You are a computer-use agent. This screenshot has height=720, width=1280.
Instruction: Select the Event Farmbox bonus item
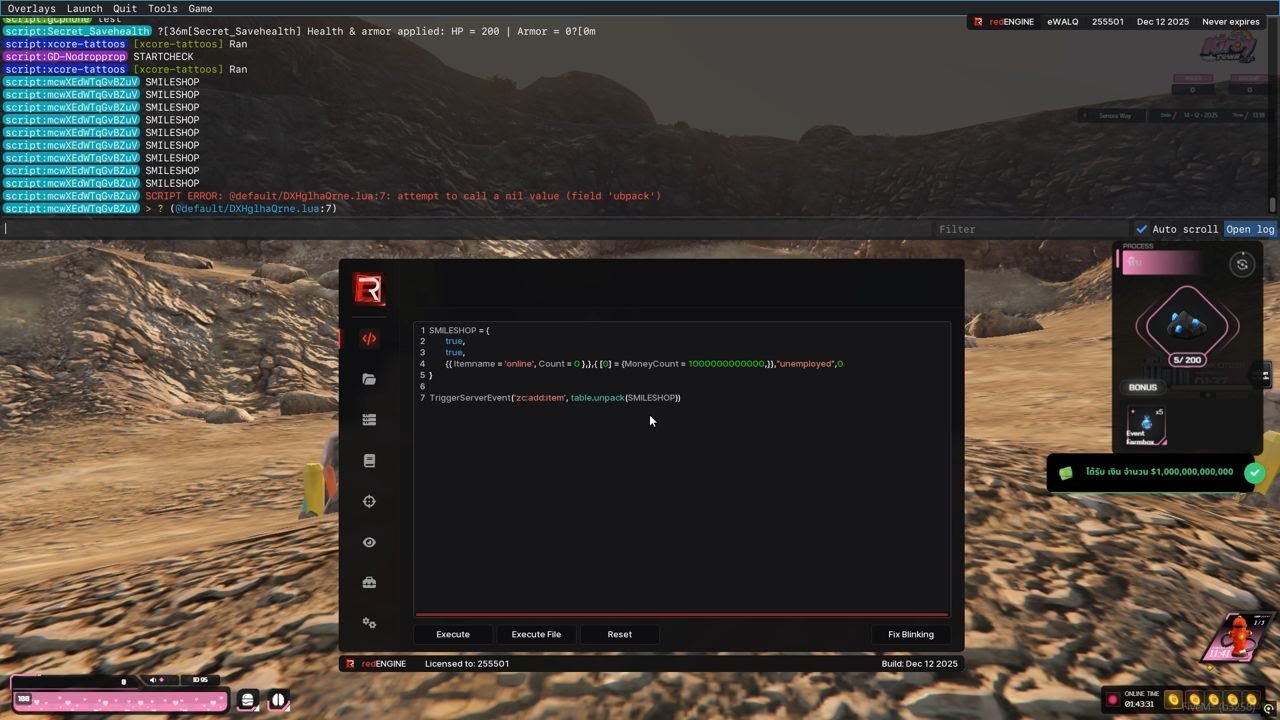tap(1146, 426)
